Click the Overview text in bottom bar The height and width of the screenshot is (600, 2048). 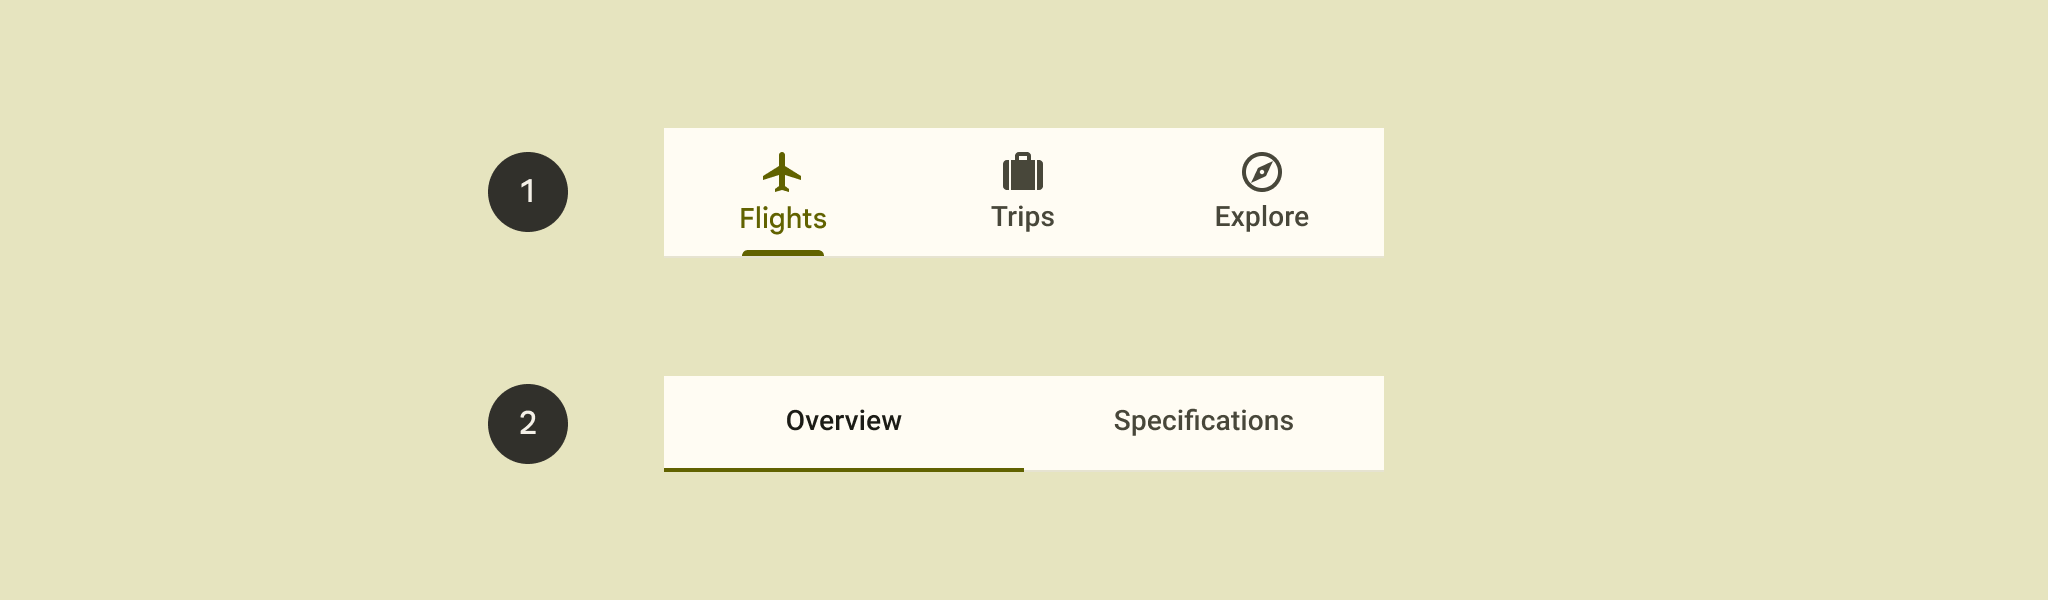[x=843, y=422]
